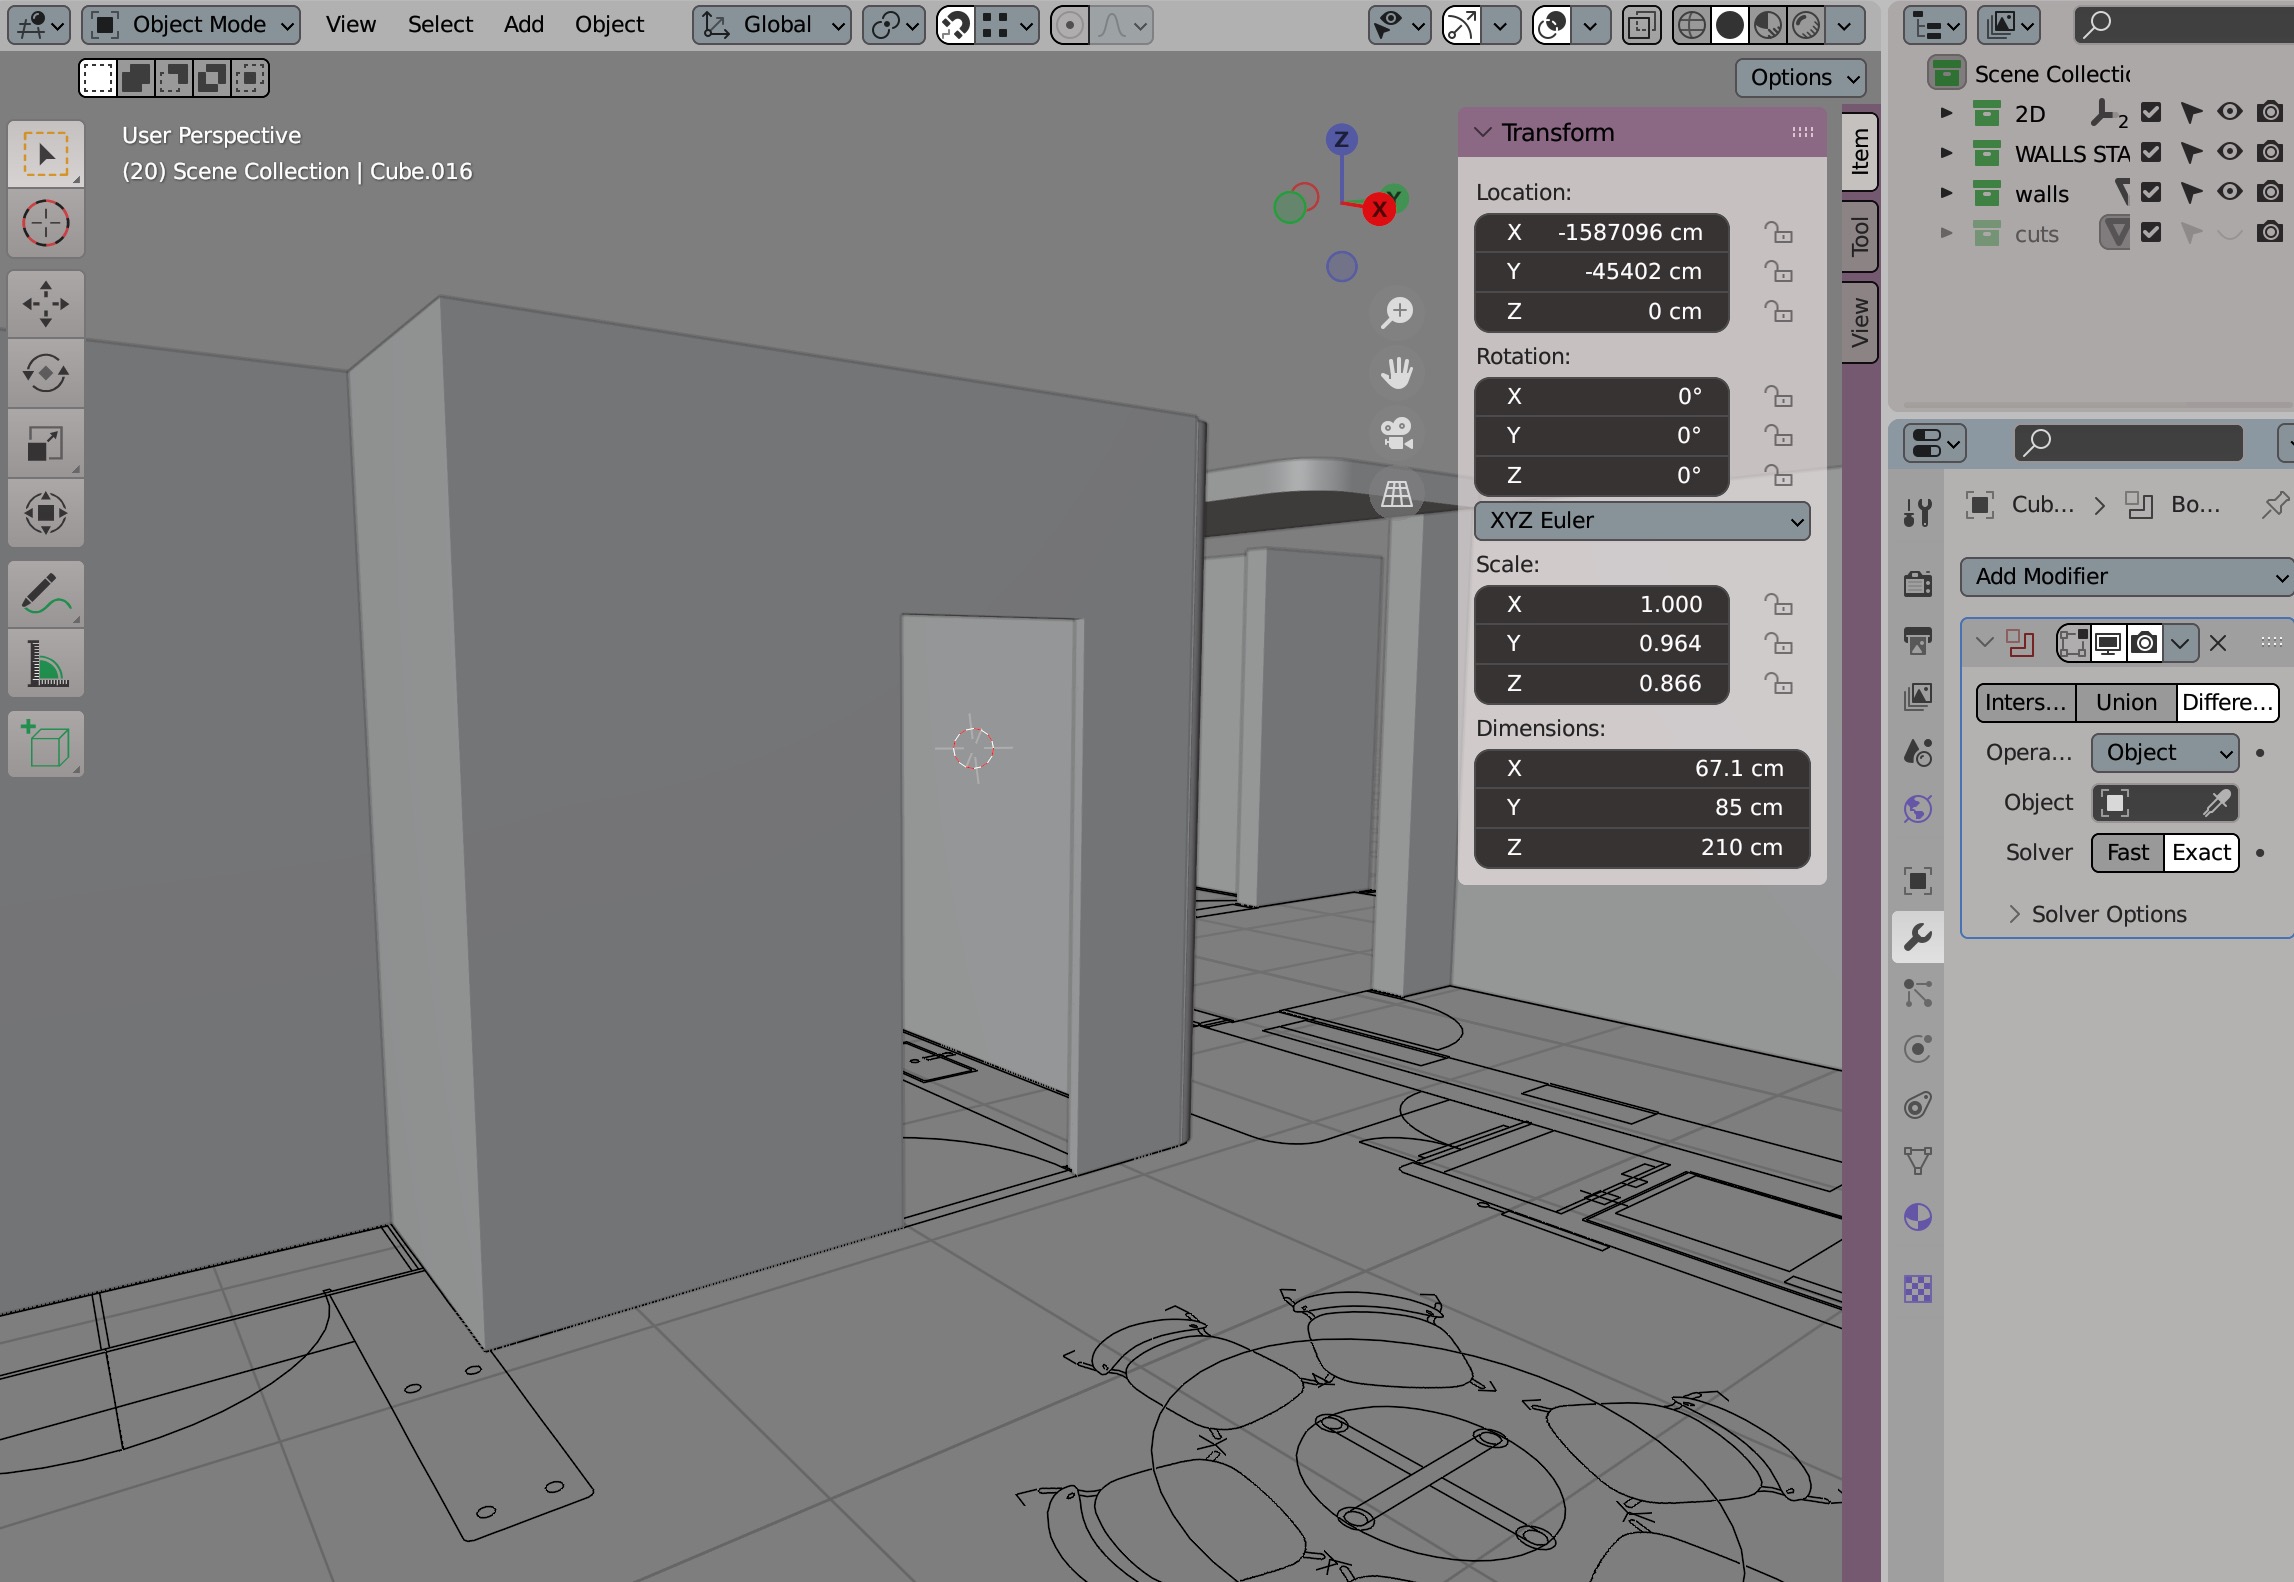Select the Union boolean operation
The height and width of the screenshot is (1582, 2294).
pos(2126,703)
